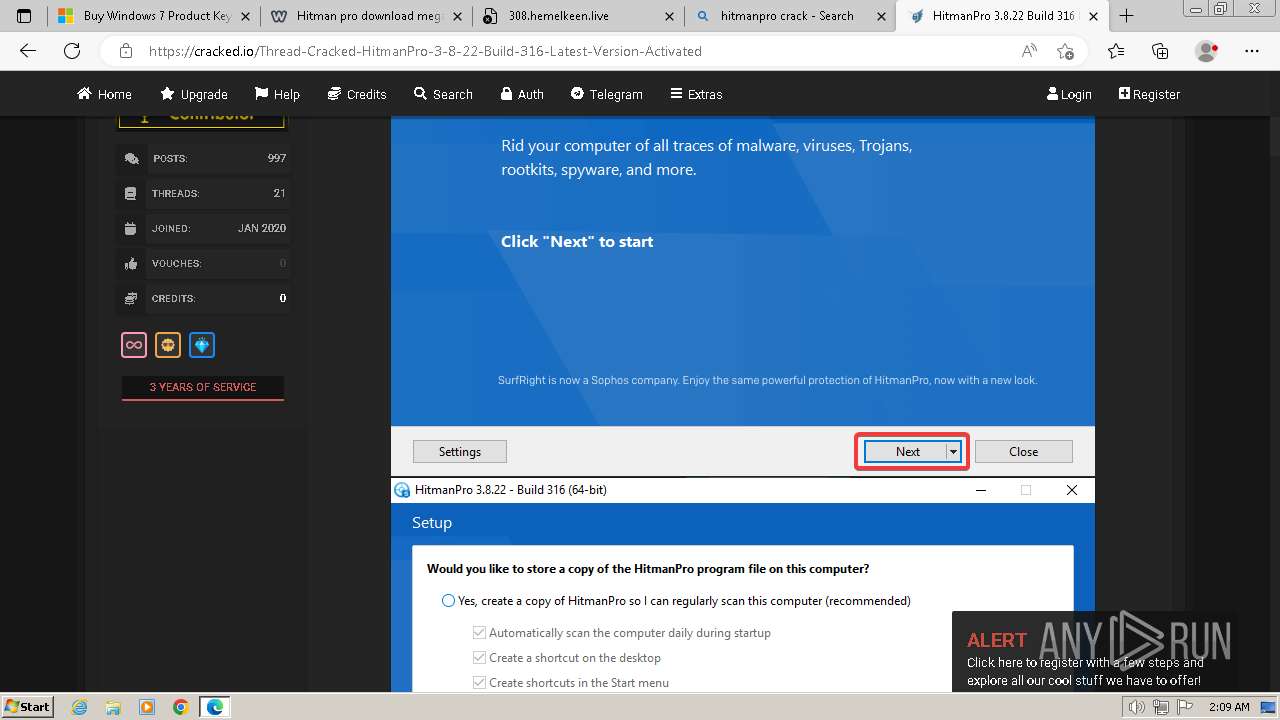Image resolution: width=1280 pixels, height=720 pixels.
Task: Open the dropdown arrow beside Next
Action: click(x=953, y=452)
